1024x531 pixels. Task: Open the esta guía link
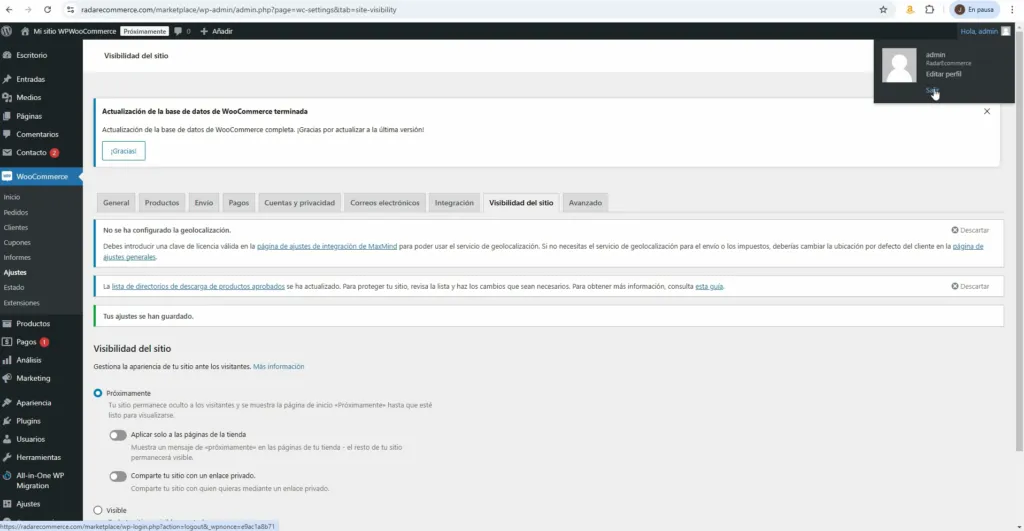(x=709, y=287)
